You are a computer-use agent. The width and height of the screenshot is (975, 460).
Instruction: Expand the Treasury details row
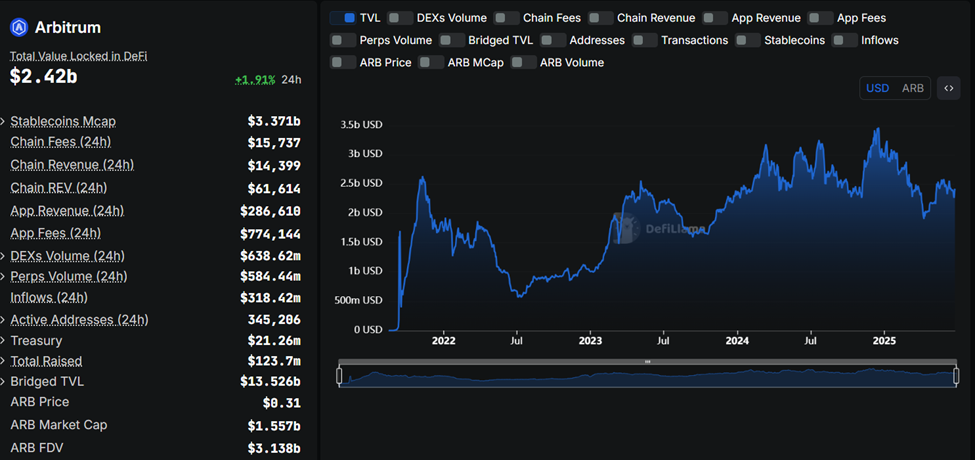point(4,341)
